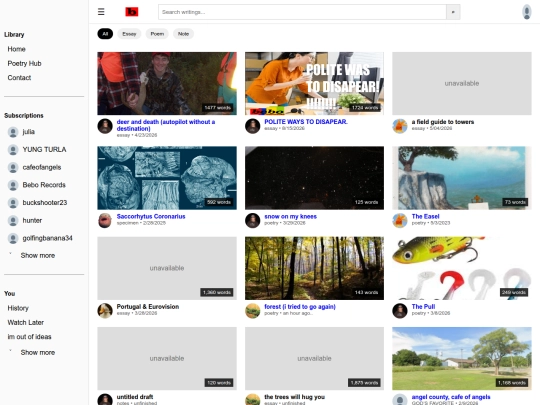Open the search options dropdown arrow
The height and width of the screenshot is (405, 540).
pos(453,12)
